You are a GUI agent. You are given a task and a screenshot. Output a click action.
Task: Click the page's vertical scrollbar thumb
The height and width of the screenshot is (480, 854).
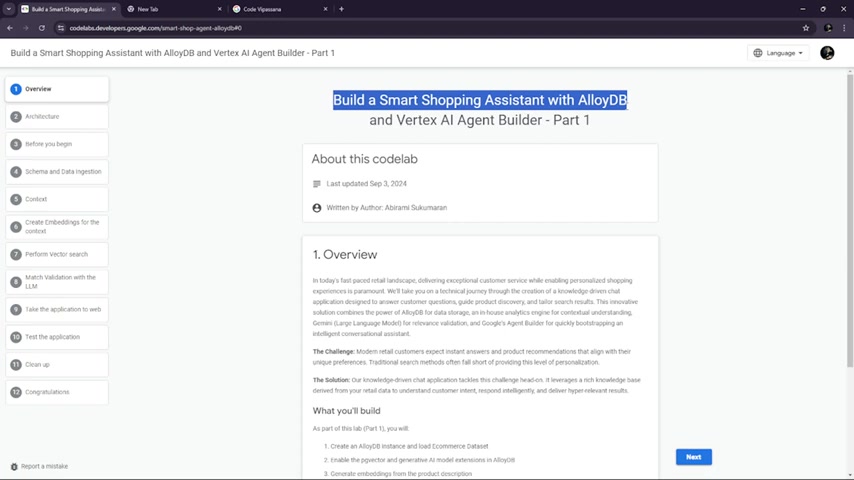pos(850,221)
